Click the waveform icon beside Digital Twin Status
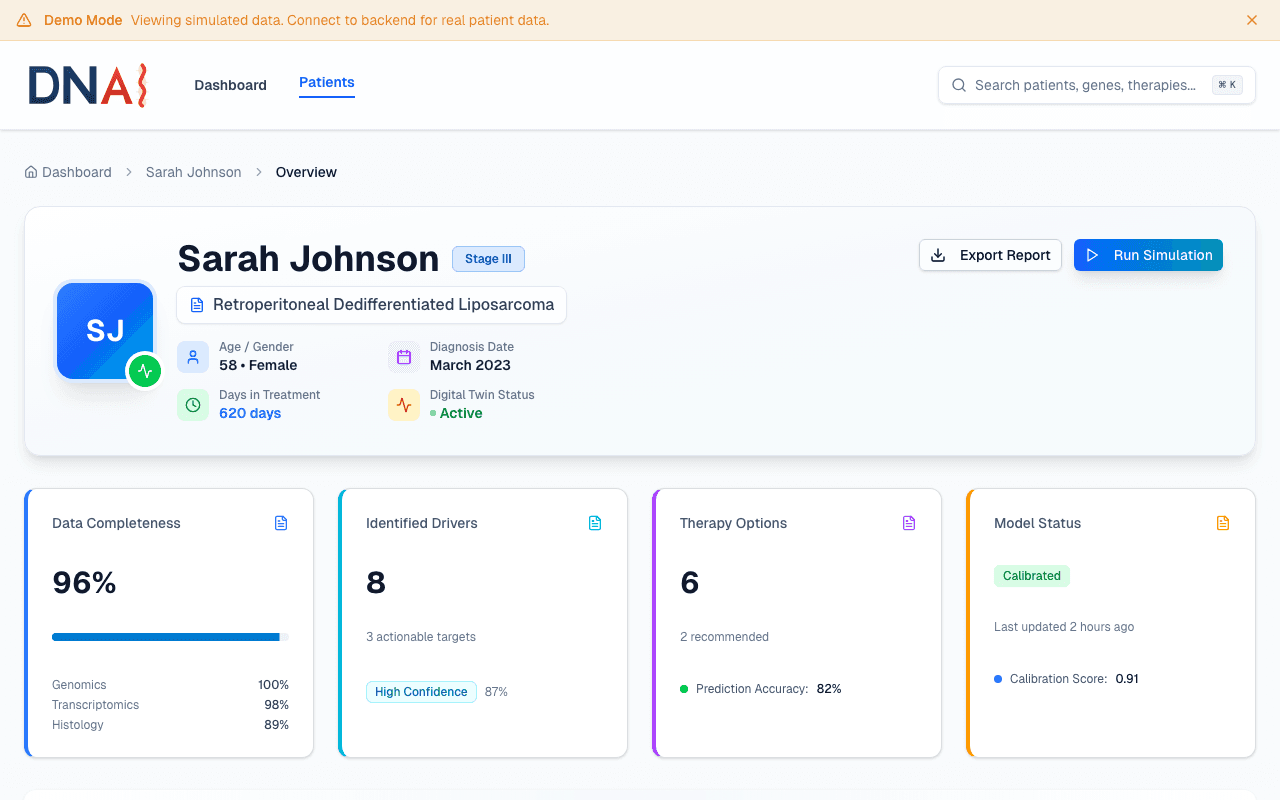 point(403,404)
